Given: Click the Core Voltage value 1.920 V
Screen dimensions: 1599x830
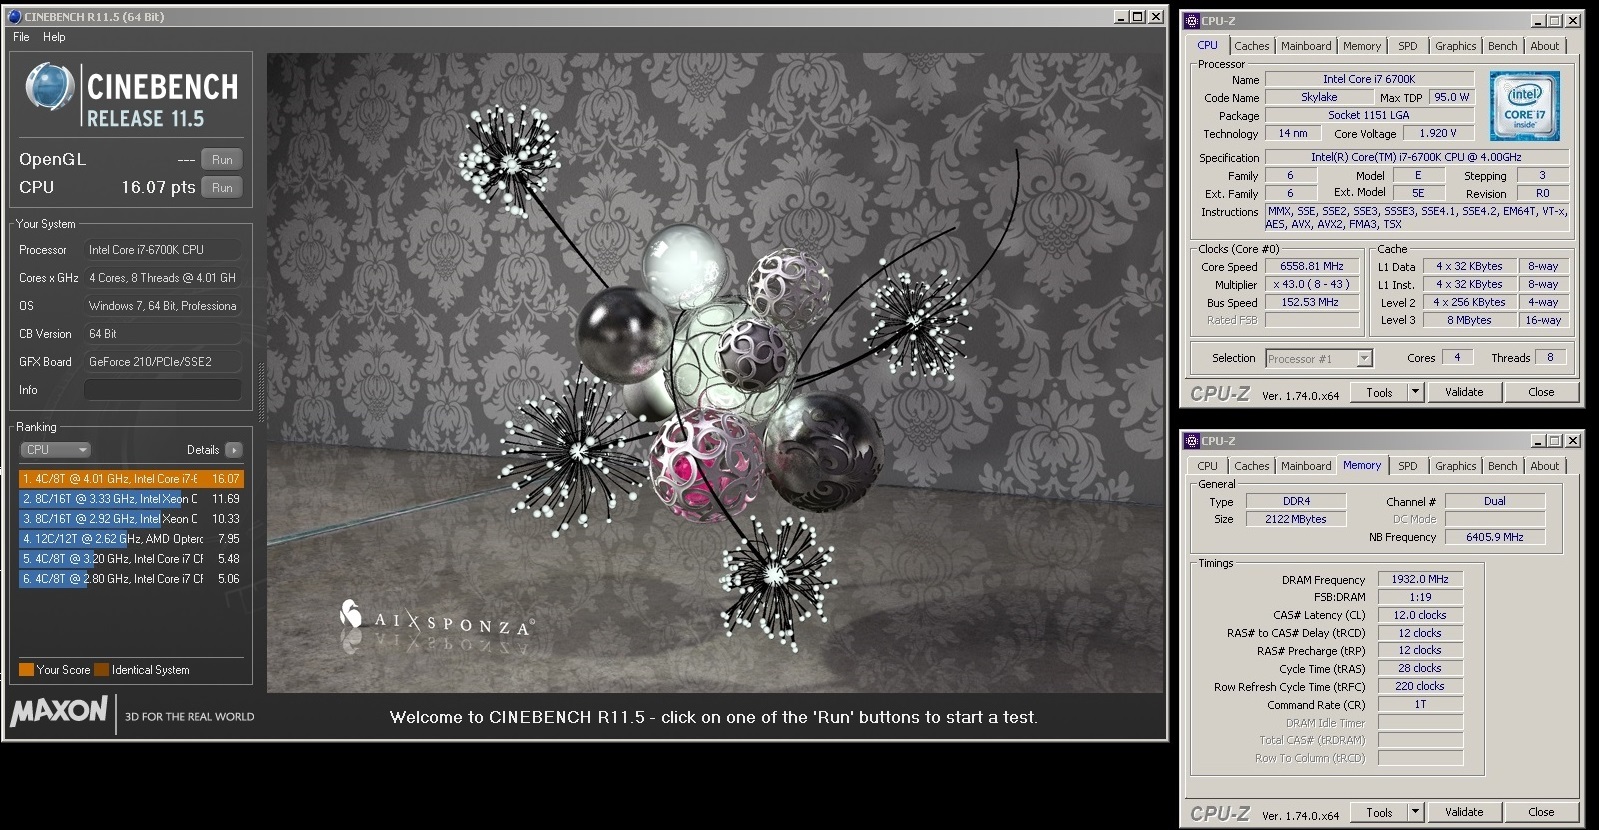Looking at the screenshot, I should point(1438,133).
